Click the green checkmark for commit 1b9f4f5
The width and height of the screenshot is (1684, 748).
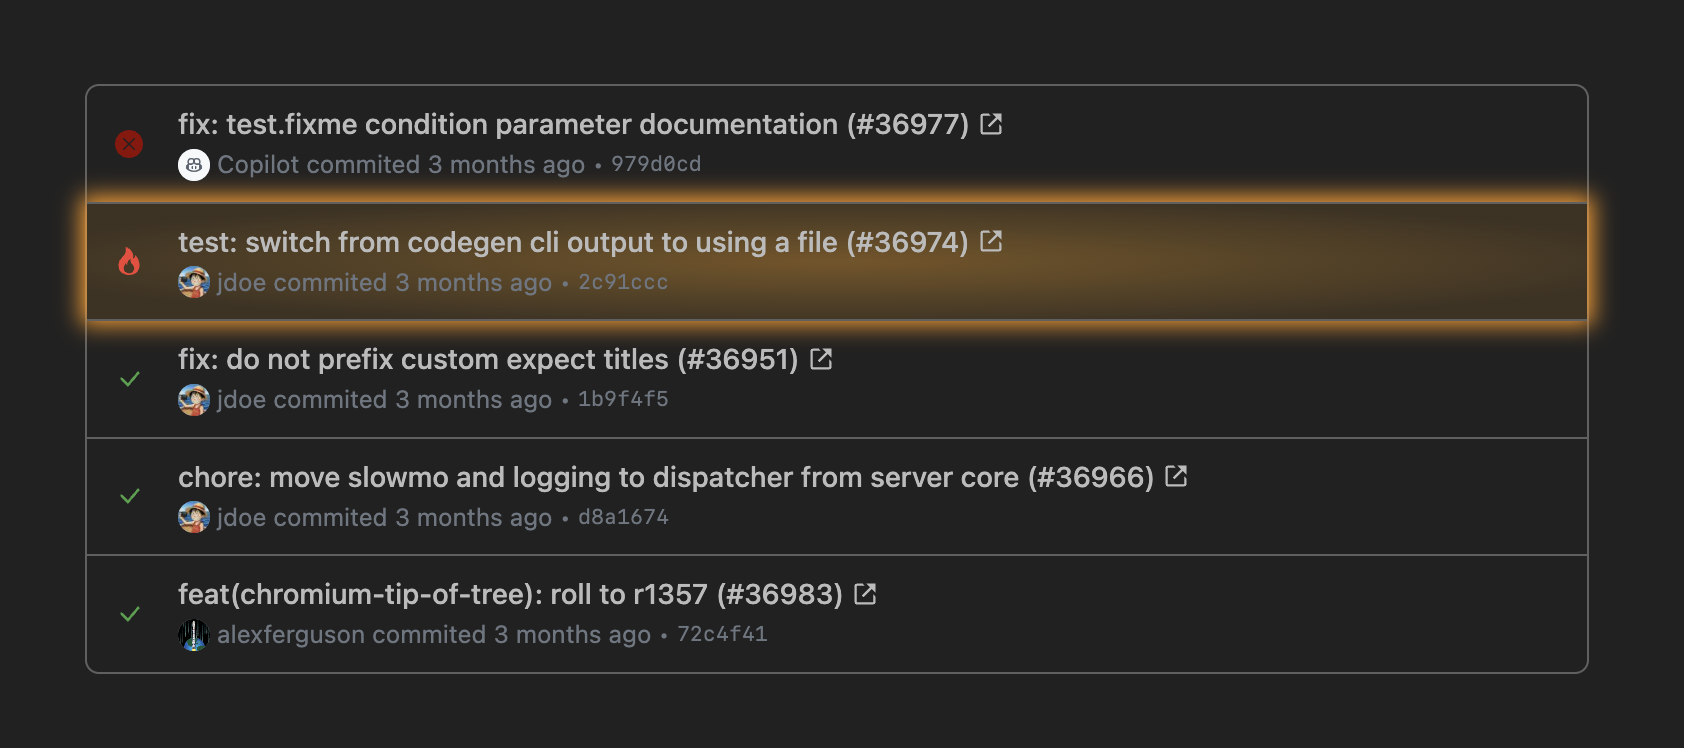130,379
